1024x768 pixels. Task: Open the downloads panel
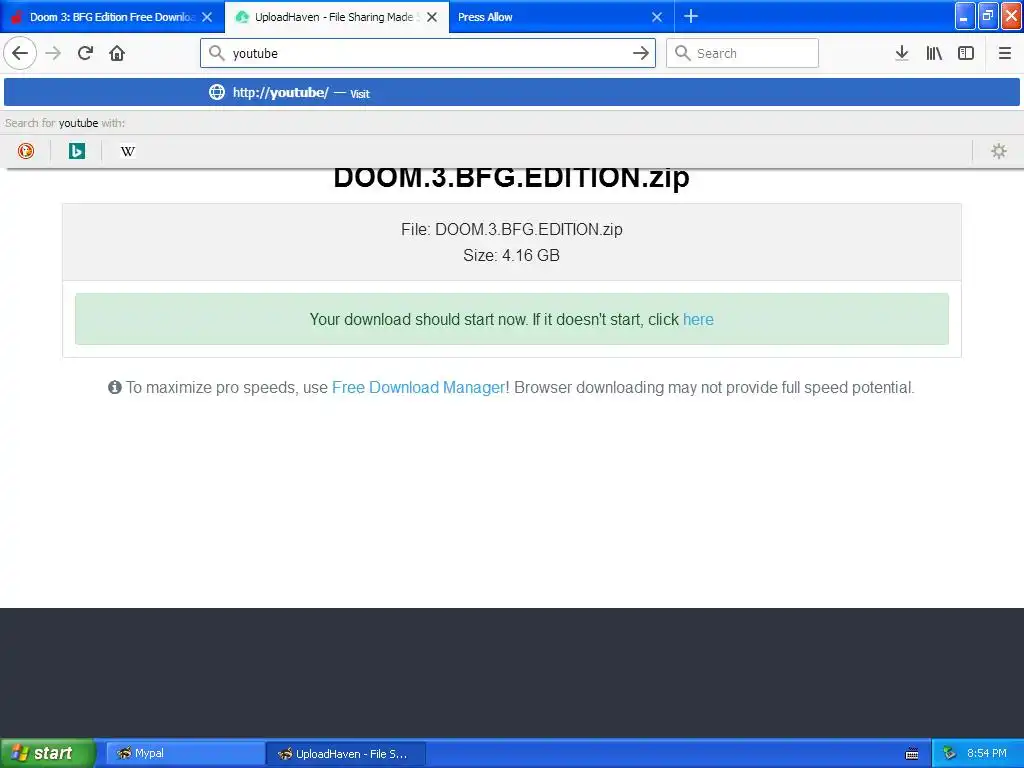[902, 53]
